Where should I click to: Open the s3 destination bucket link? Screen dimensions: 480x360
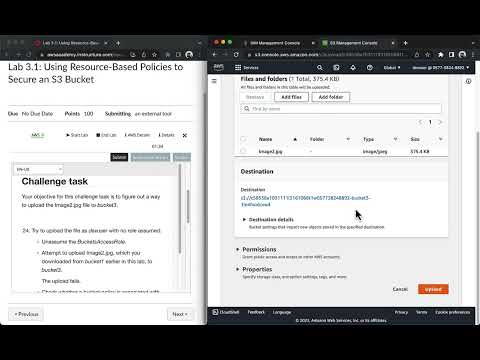[x=305, y=201]
